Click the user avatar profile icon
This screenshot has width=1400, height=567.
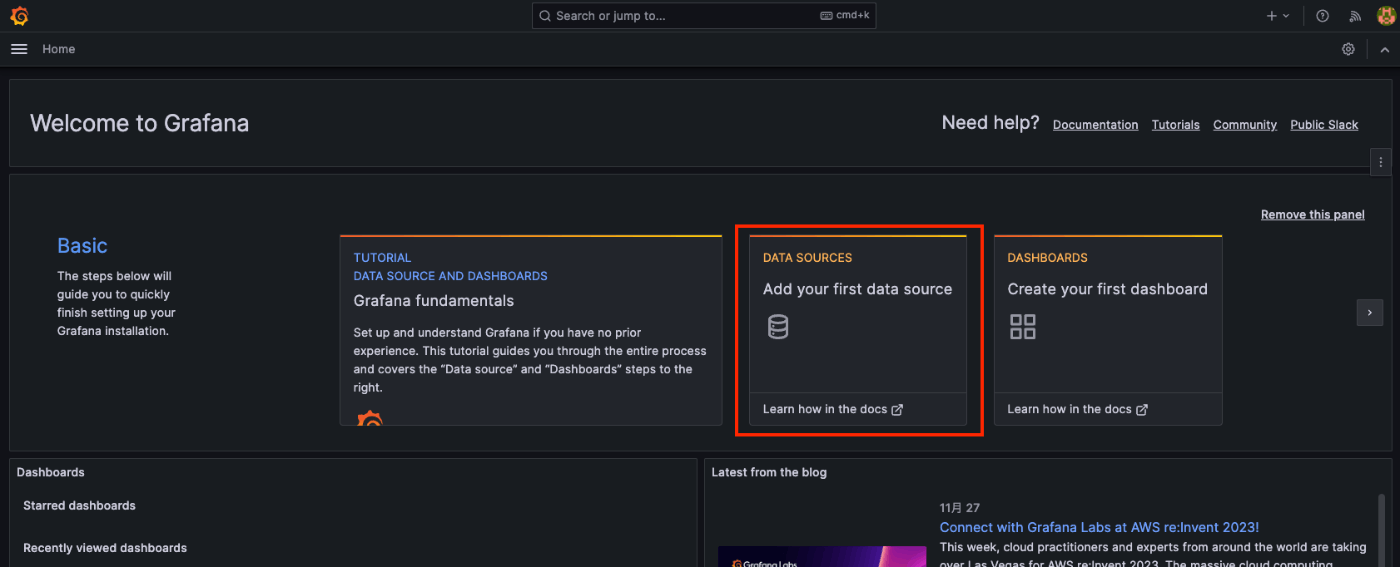click(x=1385, y=16)
